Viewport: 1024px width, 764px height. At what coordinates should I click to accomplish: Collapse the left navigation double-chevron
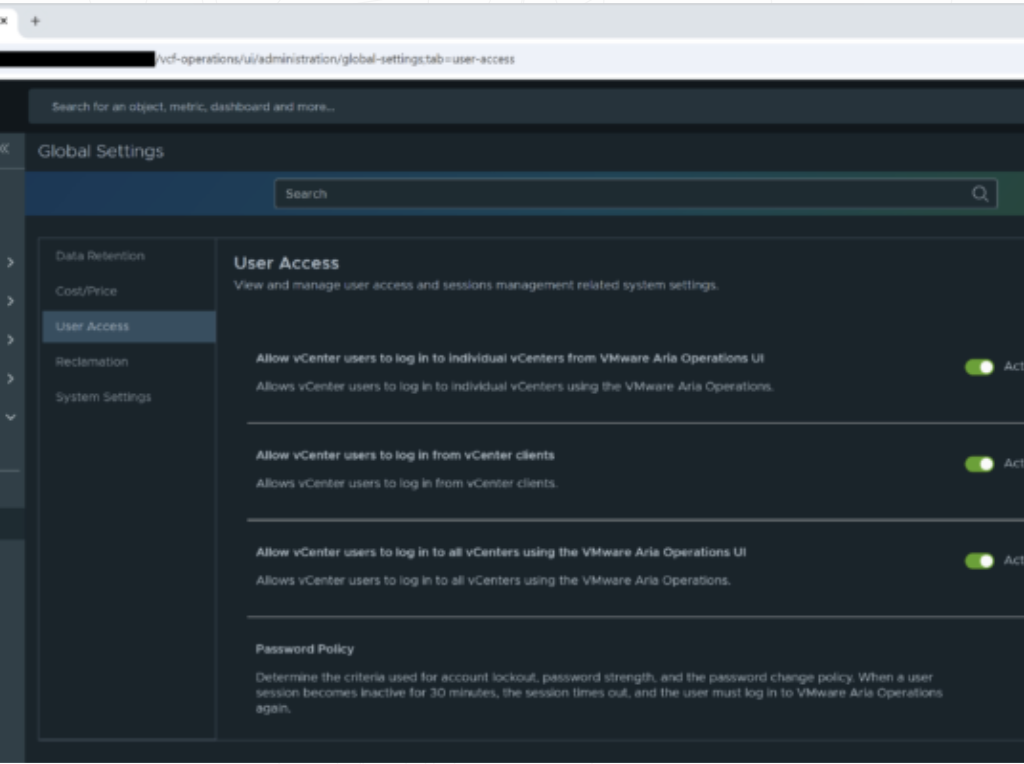pos(5,149)
